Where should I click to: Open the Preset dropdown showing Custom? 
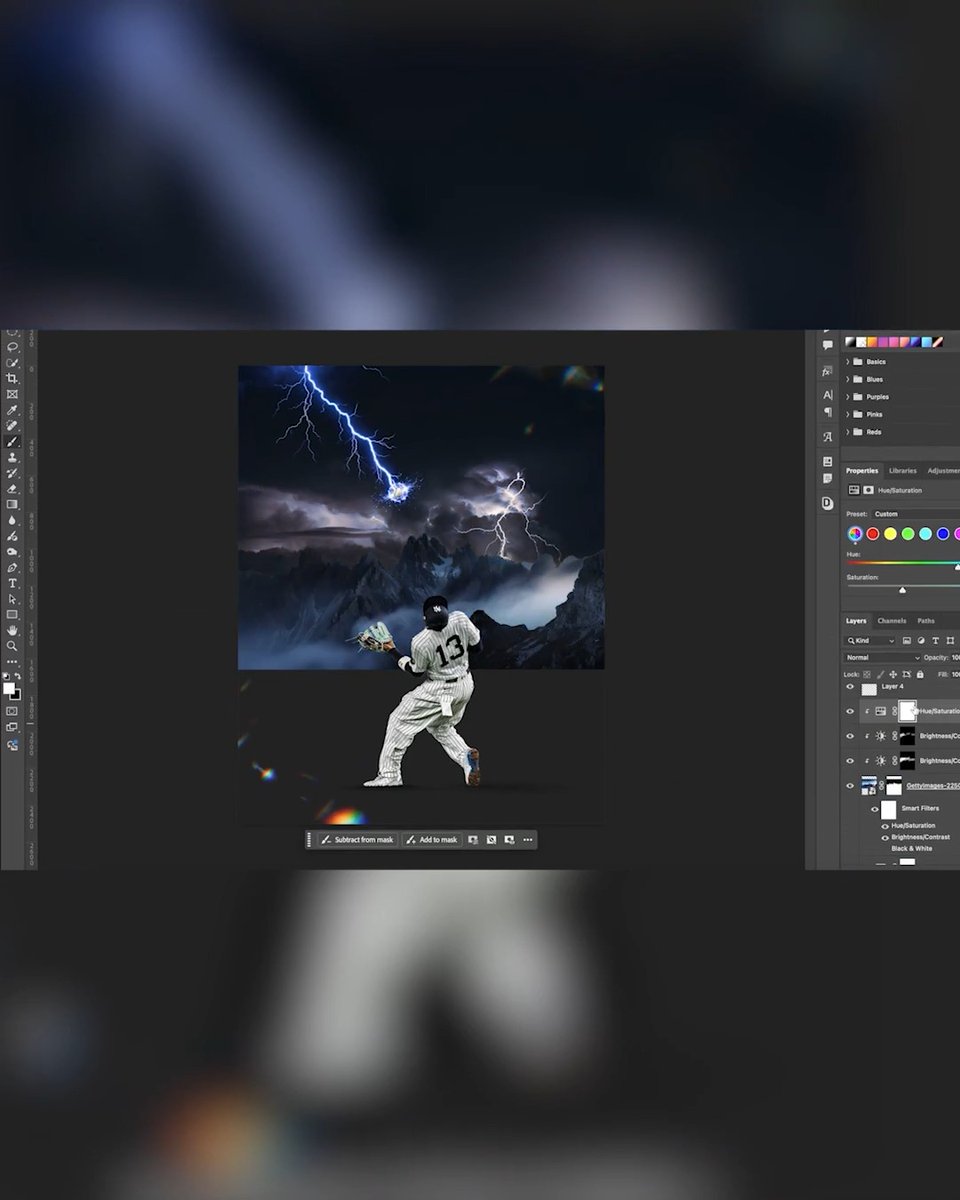point(916,514)
